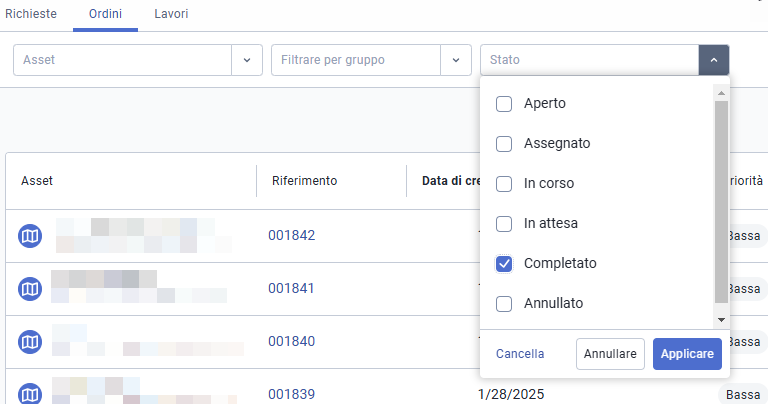768x404 pixels.
Task: Click the Bassa priority badge in row 001839
Action: pos(743,394)
